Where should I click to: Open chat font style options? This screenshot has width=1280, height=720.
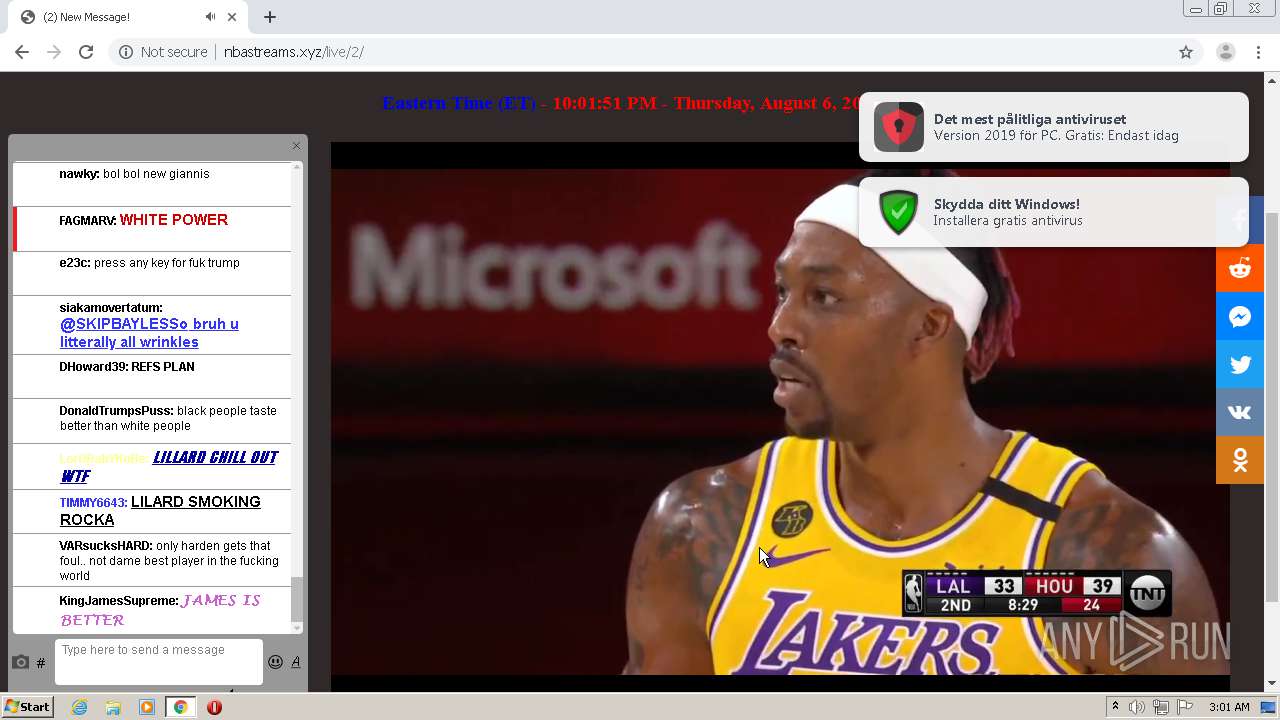point(296,662)
